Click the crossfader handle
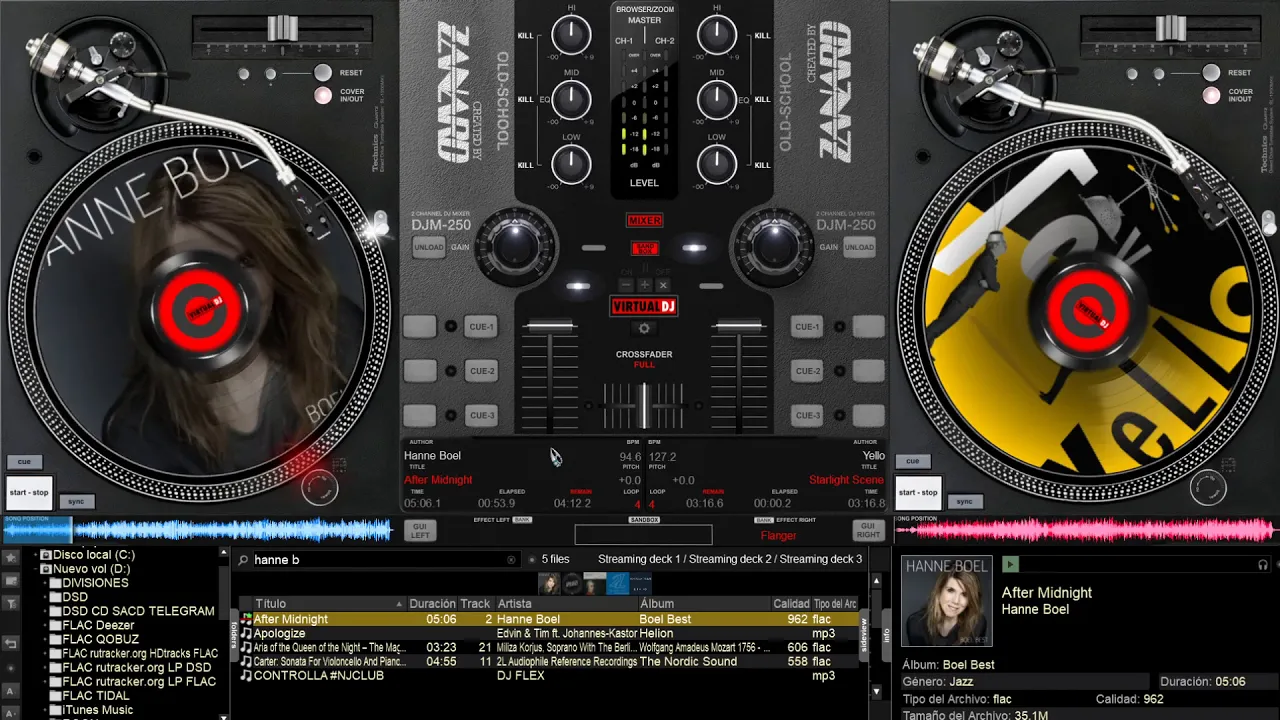This screenshot has width=1280, height=720. (644, 404)
